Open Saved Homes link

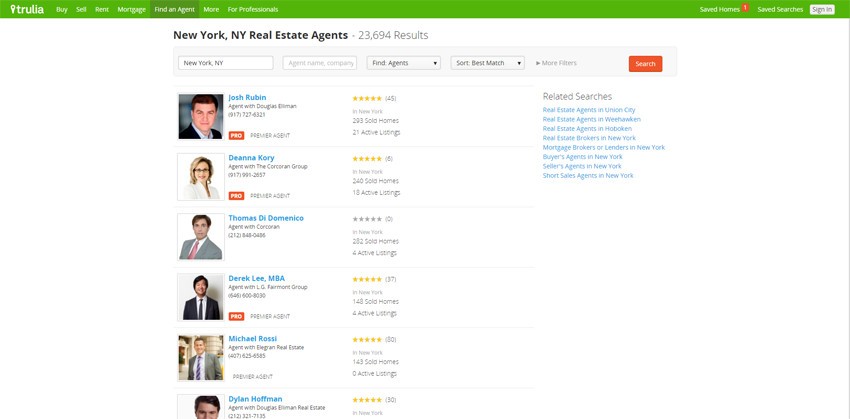(x=719, y=9)
